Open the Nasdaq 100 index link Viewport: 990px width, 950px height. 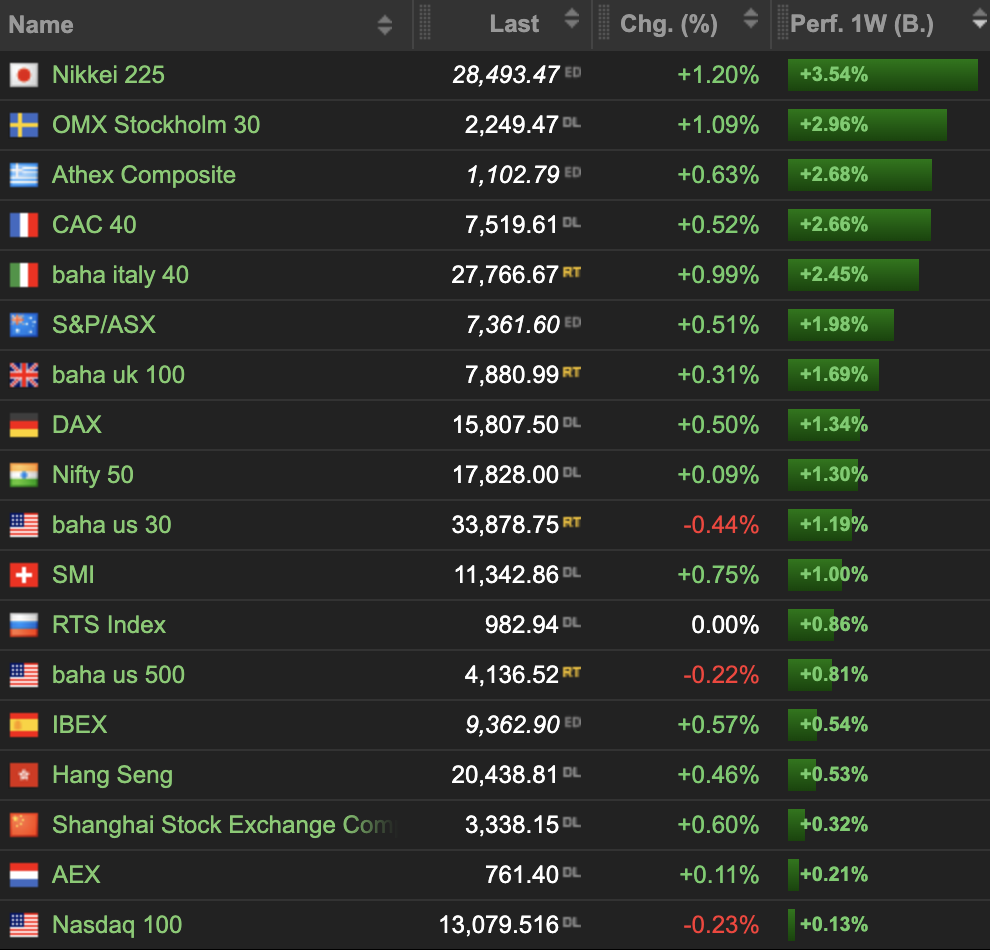[x=117, y=925]
